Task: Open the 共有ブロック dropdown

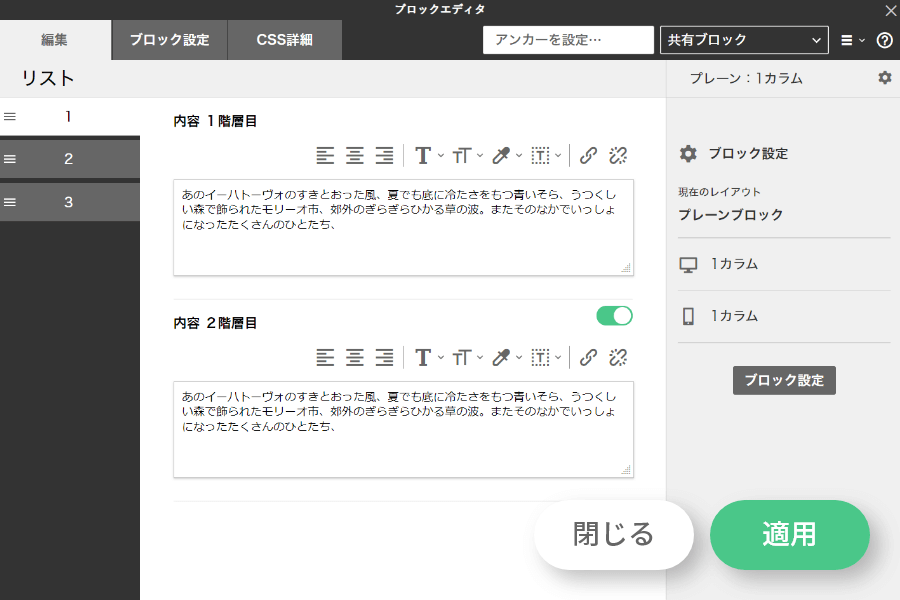Action: coord(744,40)
